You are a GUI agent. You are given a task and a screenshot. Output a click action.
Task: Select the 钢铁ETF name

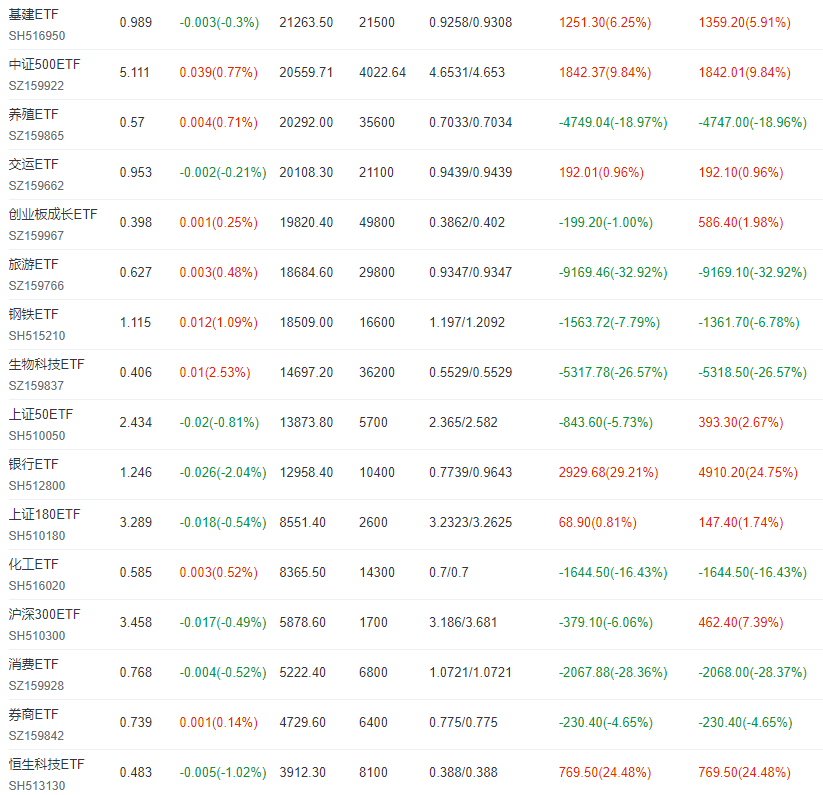coord(34,314)
